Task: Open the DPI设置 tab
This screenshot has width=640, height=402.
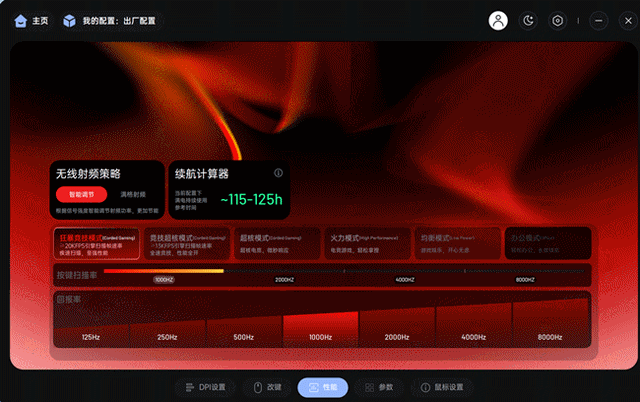Action: tap(208, 387)
